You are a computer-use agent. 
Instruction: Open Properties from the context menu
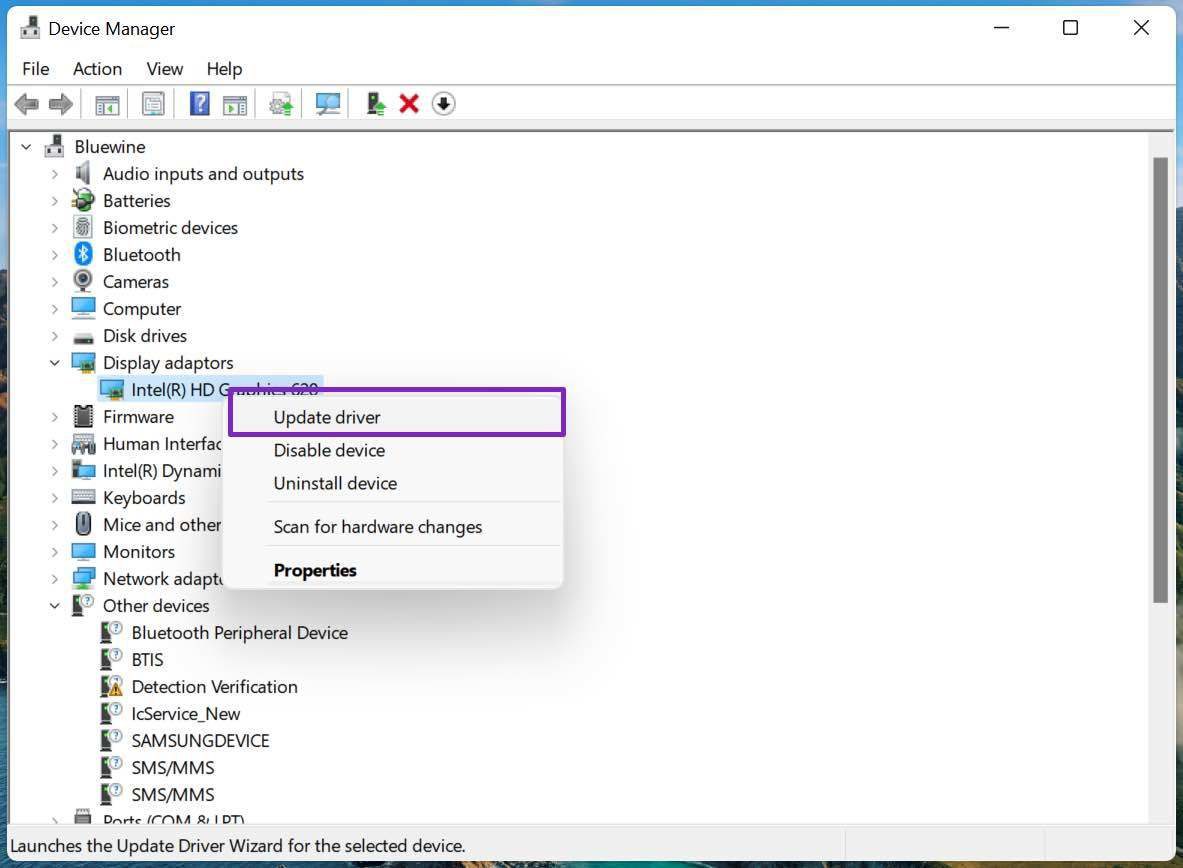click(315, 570)
